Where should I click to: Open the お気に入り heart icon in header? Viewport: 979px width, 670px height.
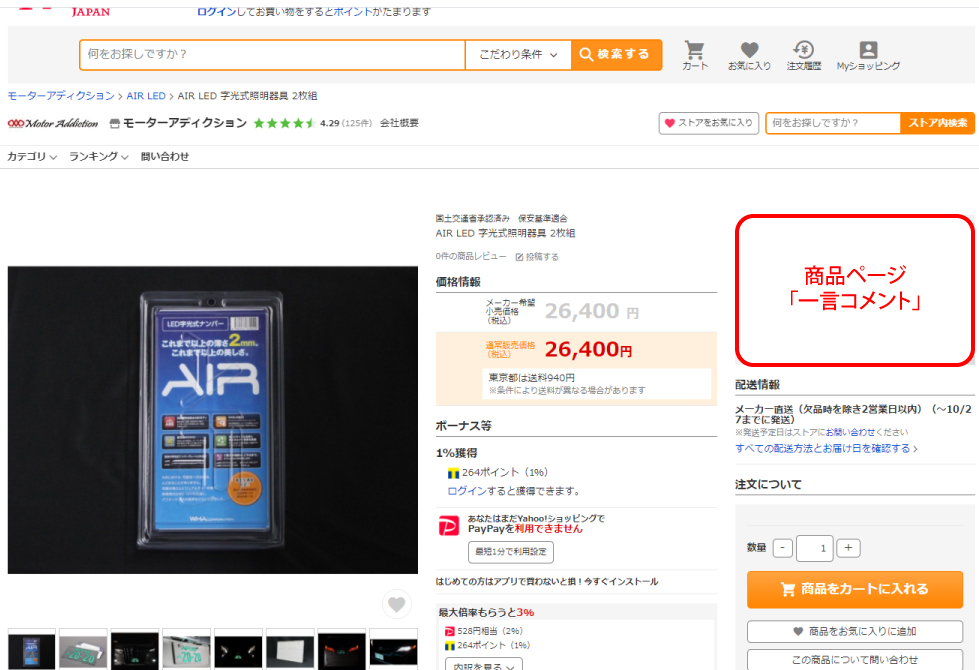pyautogui.click(x=749, y=55)
